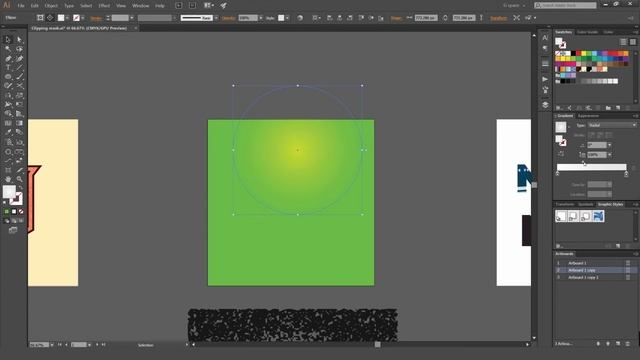The image size is (640, 360).
Task: Toggle Color fill mode below swatches
Action: 7,212
